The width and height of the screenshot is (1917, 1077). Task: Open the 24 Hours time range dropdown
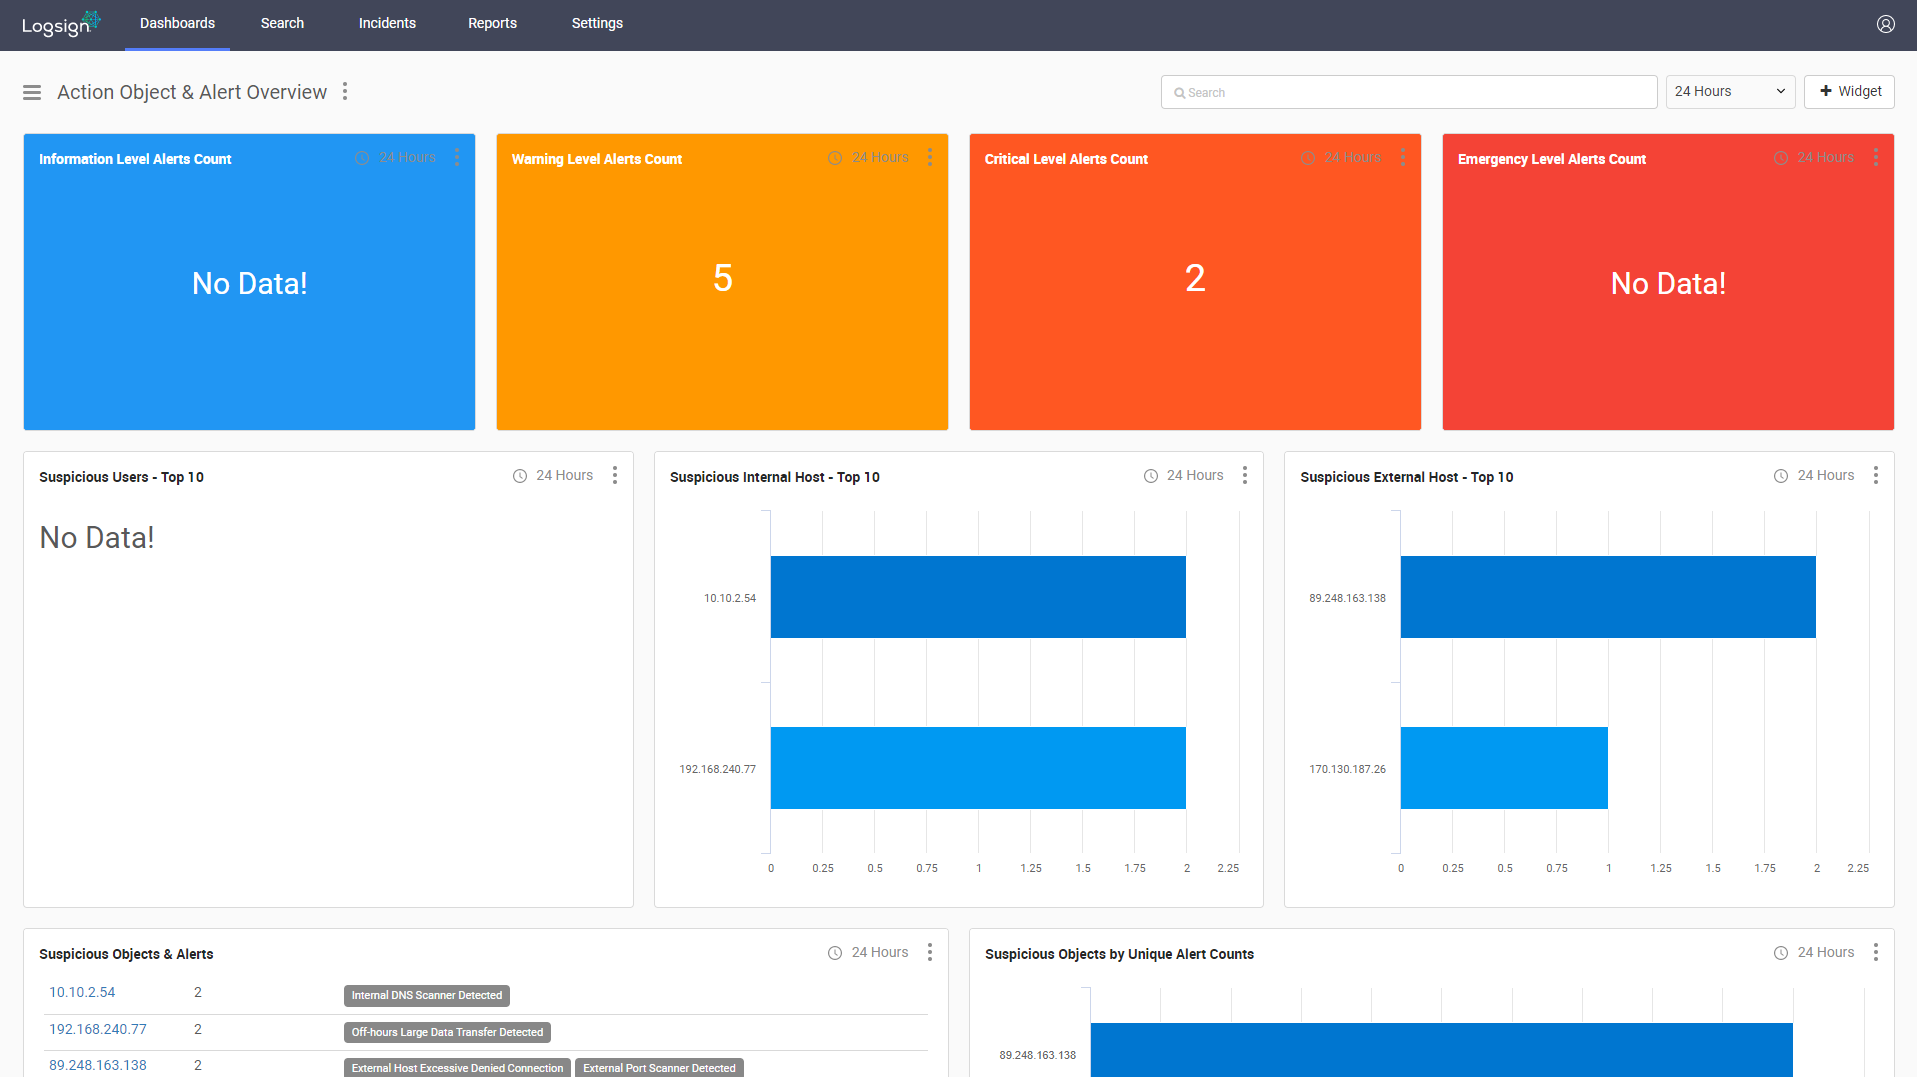tap(1730, 91)
